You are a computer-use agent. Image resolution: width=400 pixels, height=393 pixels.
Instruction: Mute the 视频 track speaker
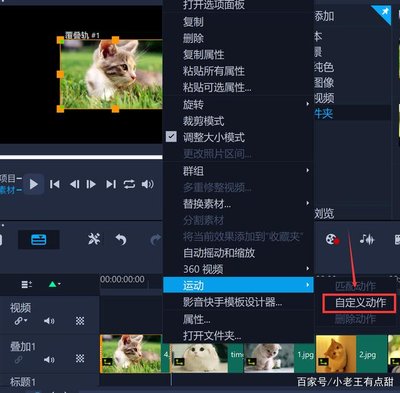point(49,321)
